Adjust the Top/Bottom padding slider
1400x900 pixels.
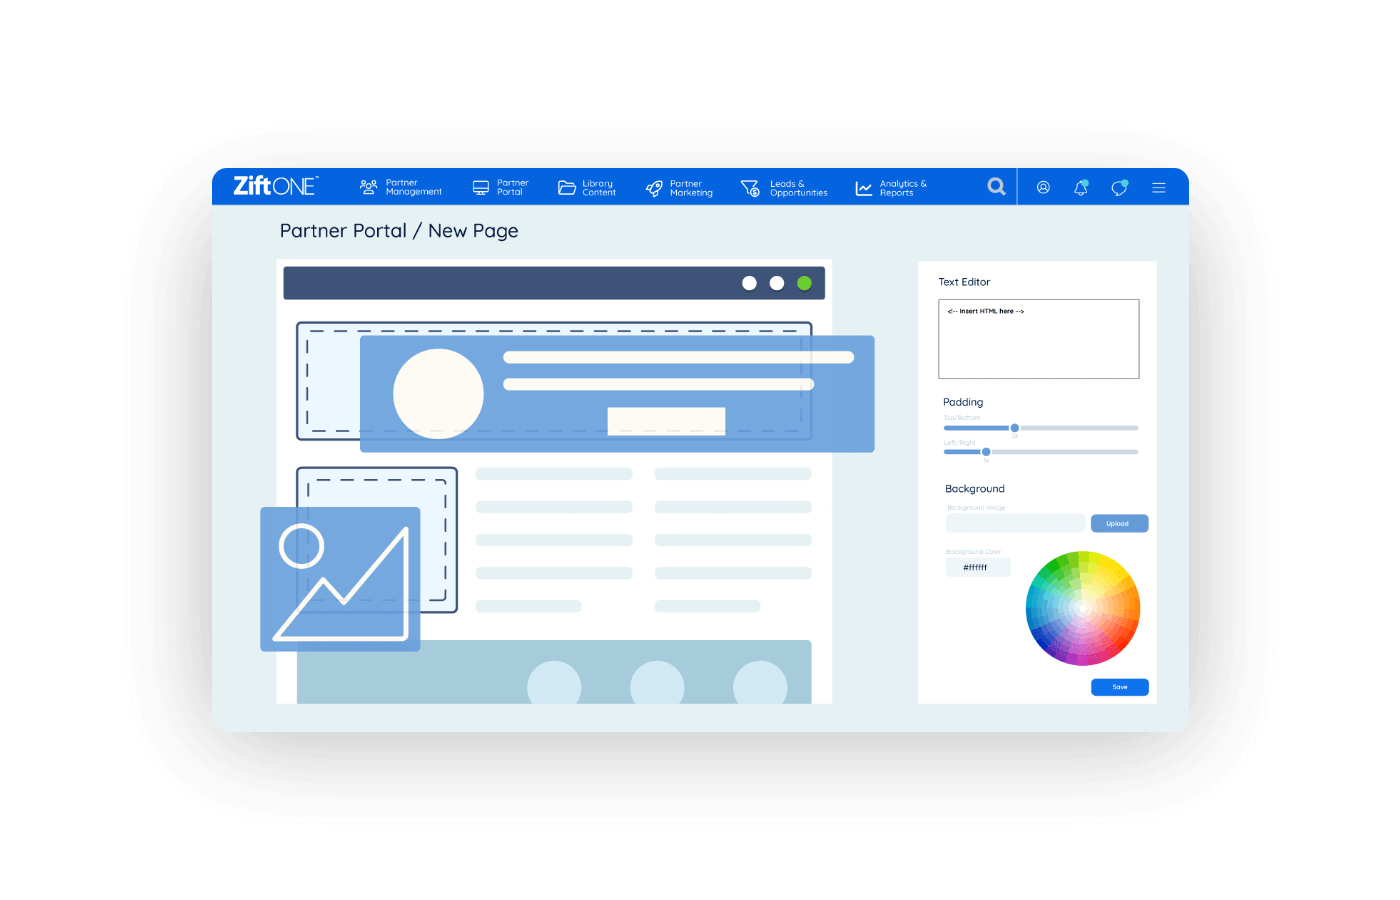click(1015, 427)
